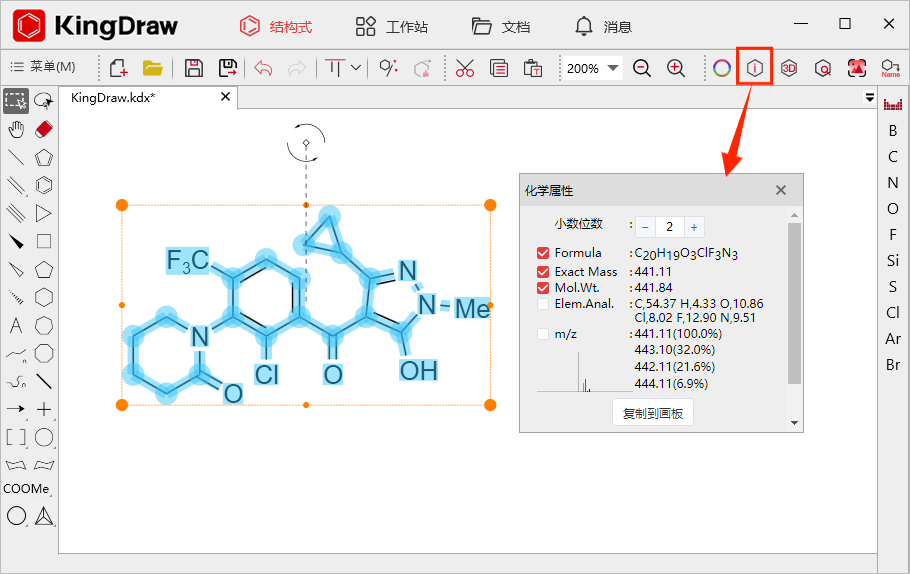The width and height of the screenshot is (910, 574).
Task: Zoom out with the minus magnifier
Action: point(641,68)
